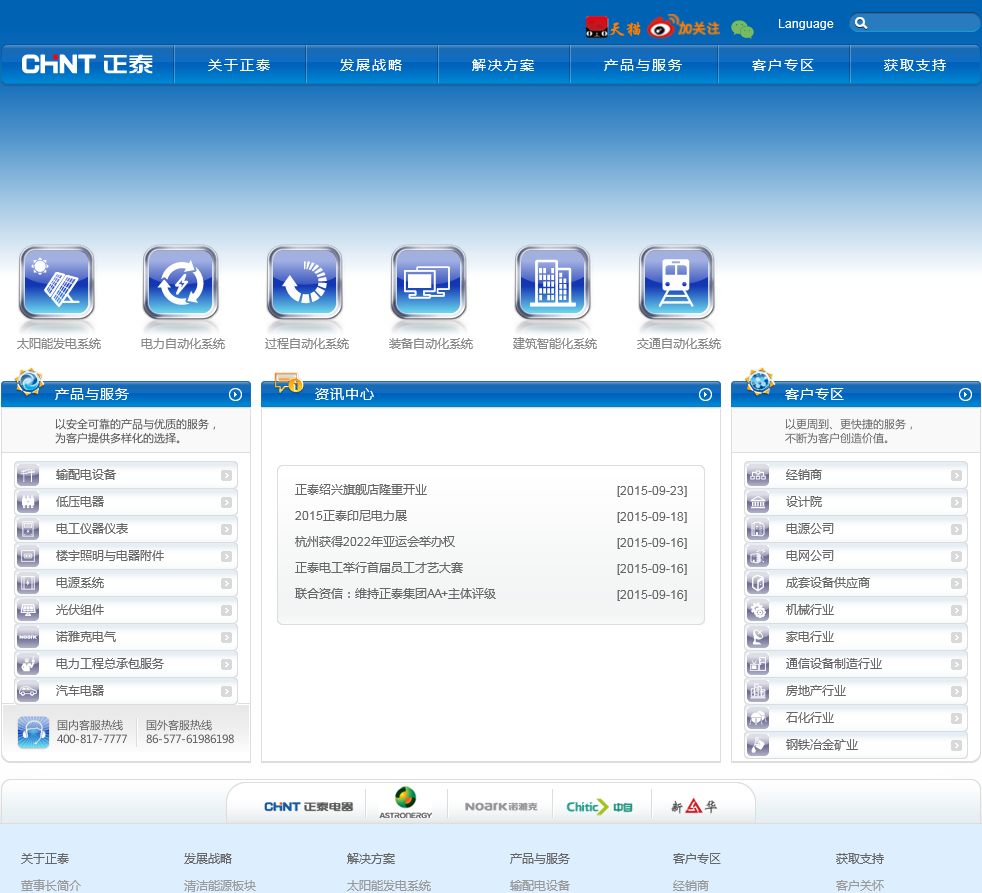Open footer link 董事长简介
The image size is (982, 893).
[x=51, y=885]
